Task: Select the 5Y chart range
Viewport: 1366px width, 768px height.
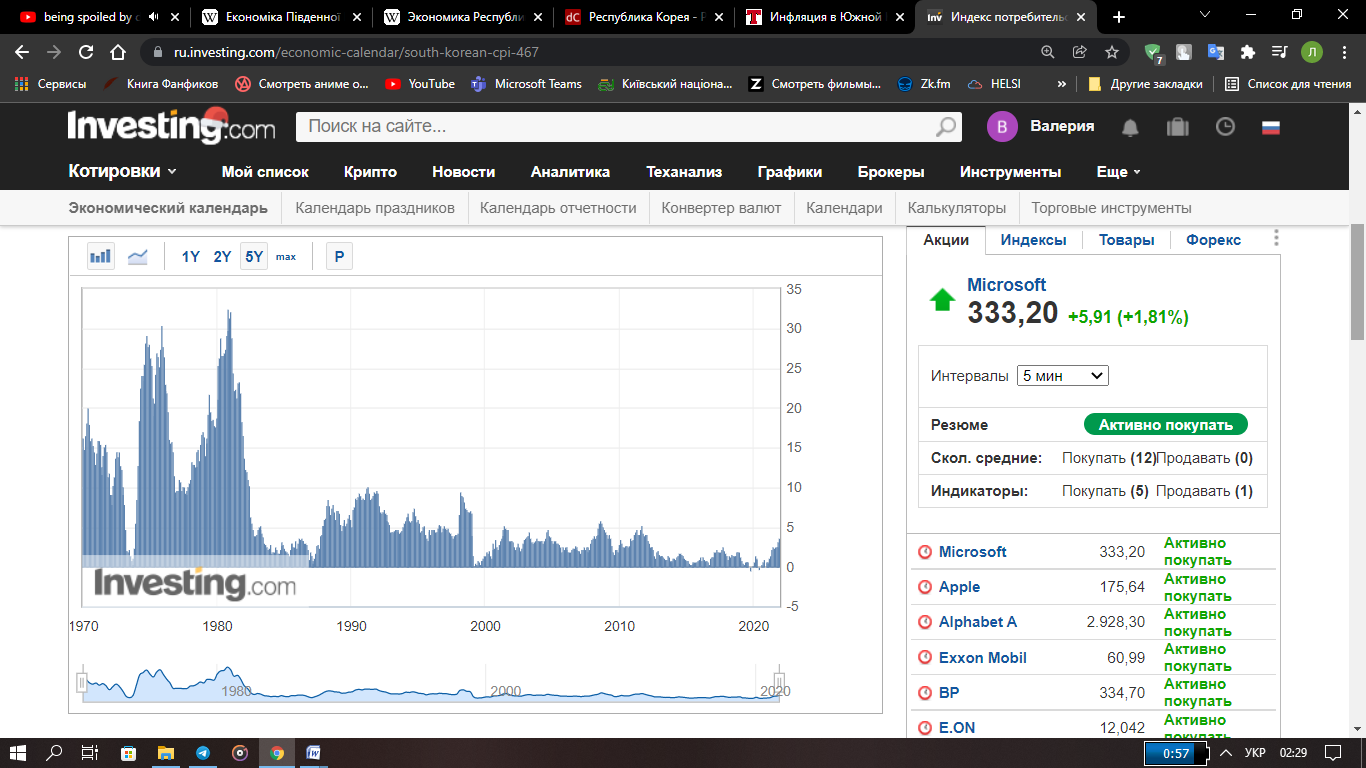Action: click(x=254, y=257)
